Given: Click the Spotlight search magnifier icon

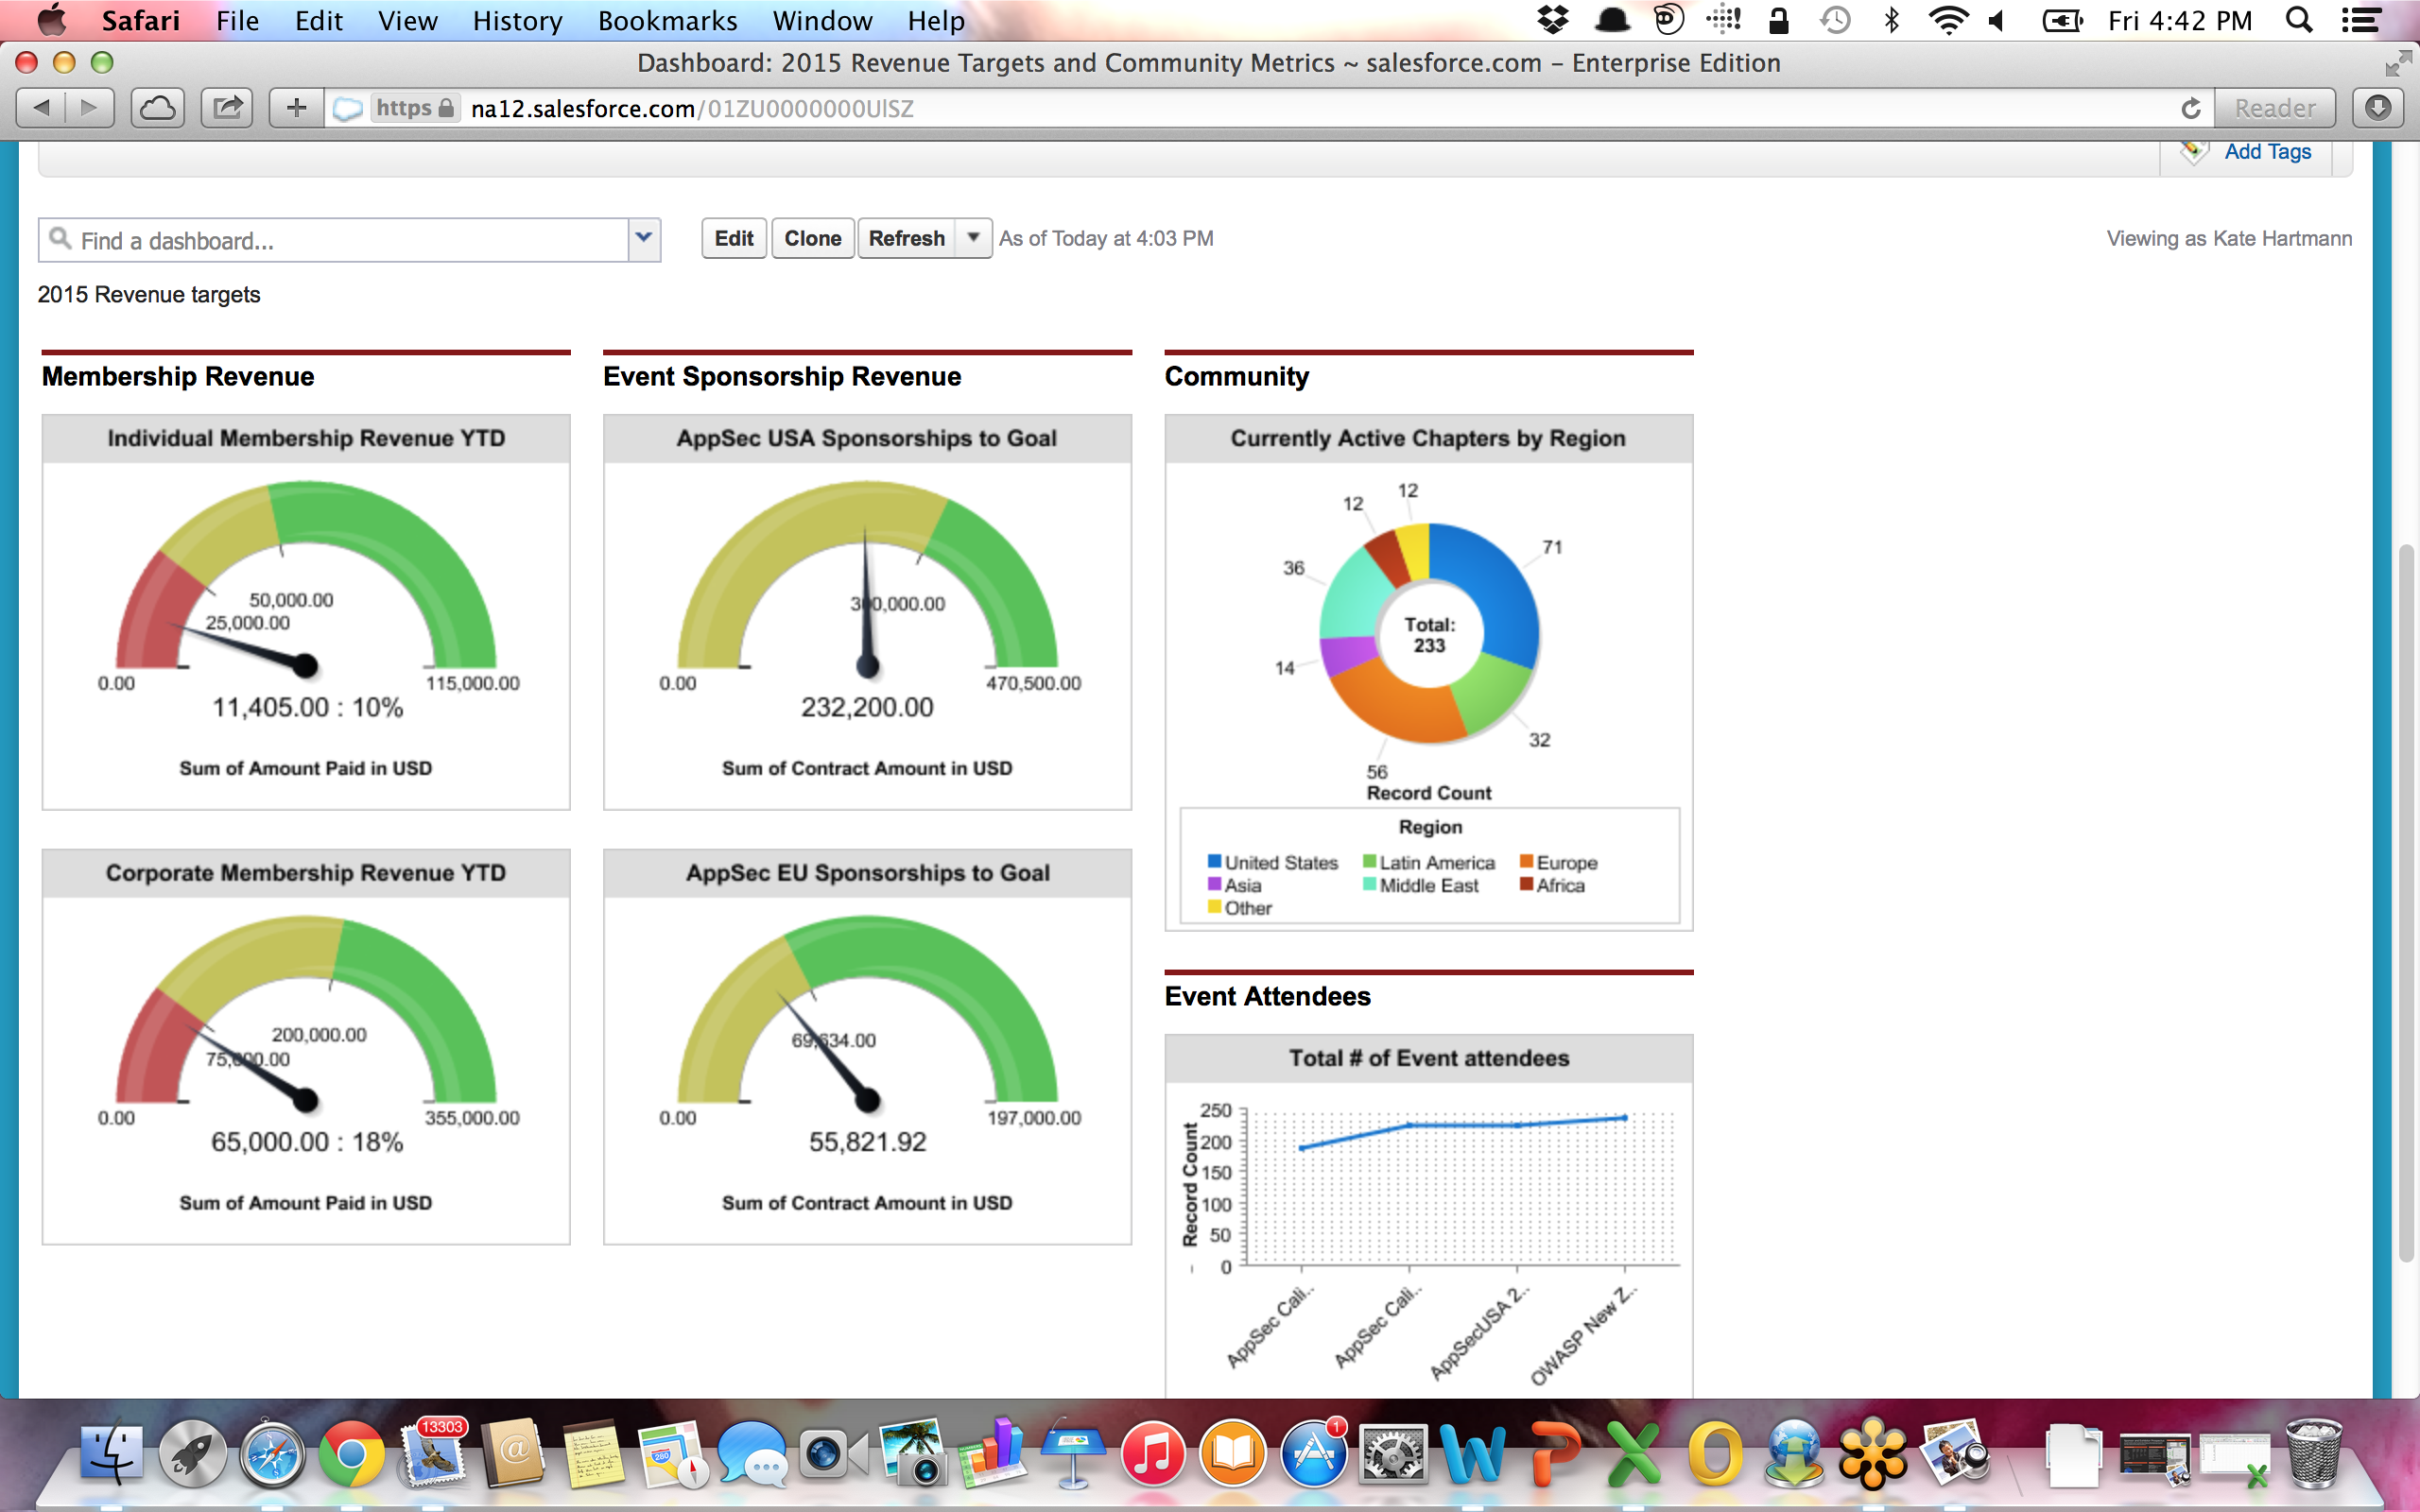Looking at the screenshot, I should pyautogui.click(x=2298, y=21).
